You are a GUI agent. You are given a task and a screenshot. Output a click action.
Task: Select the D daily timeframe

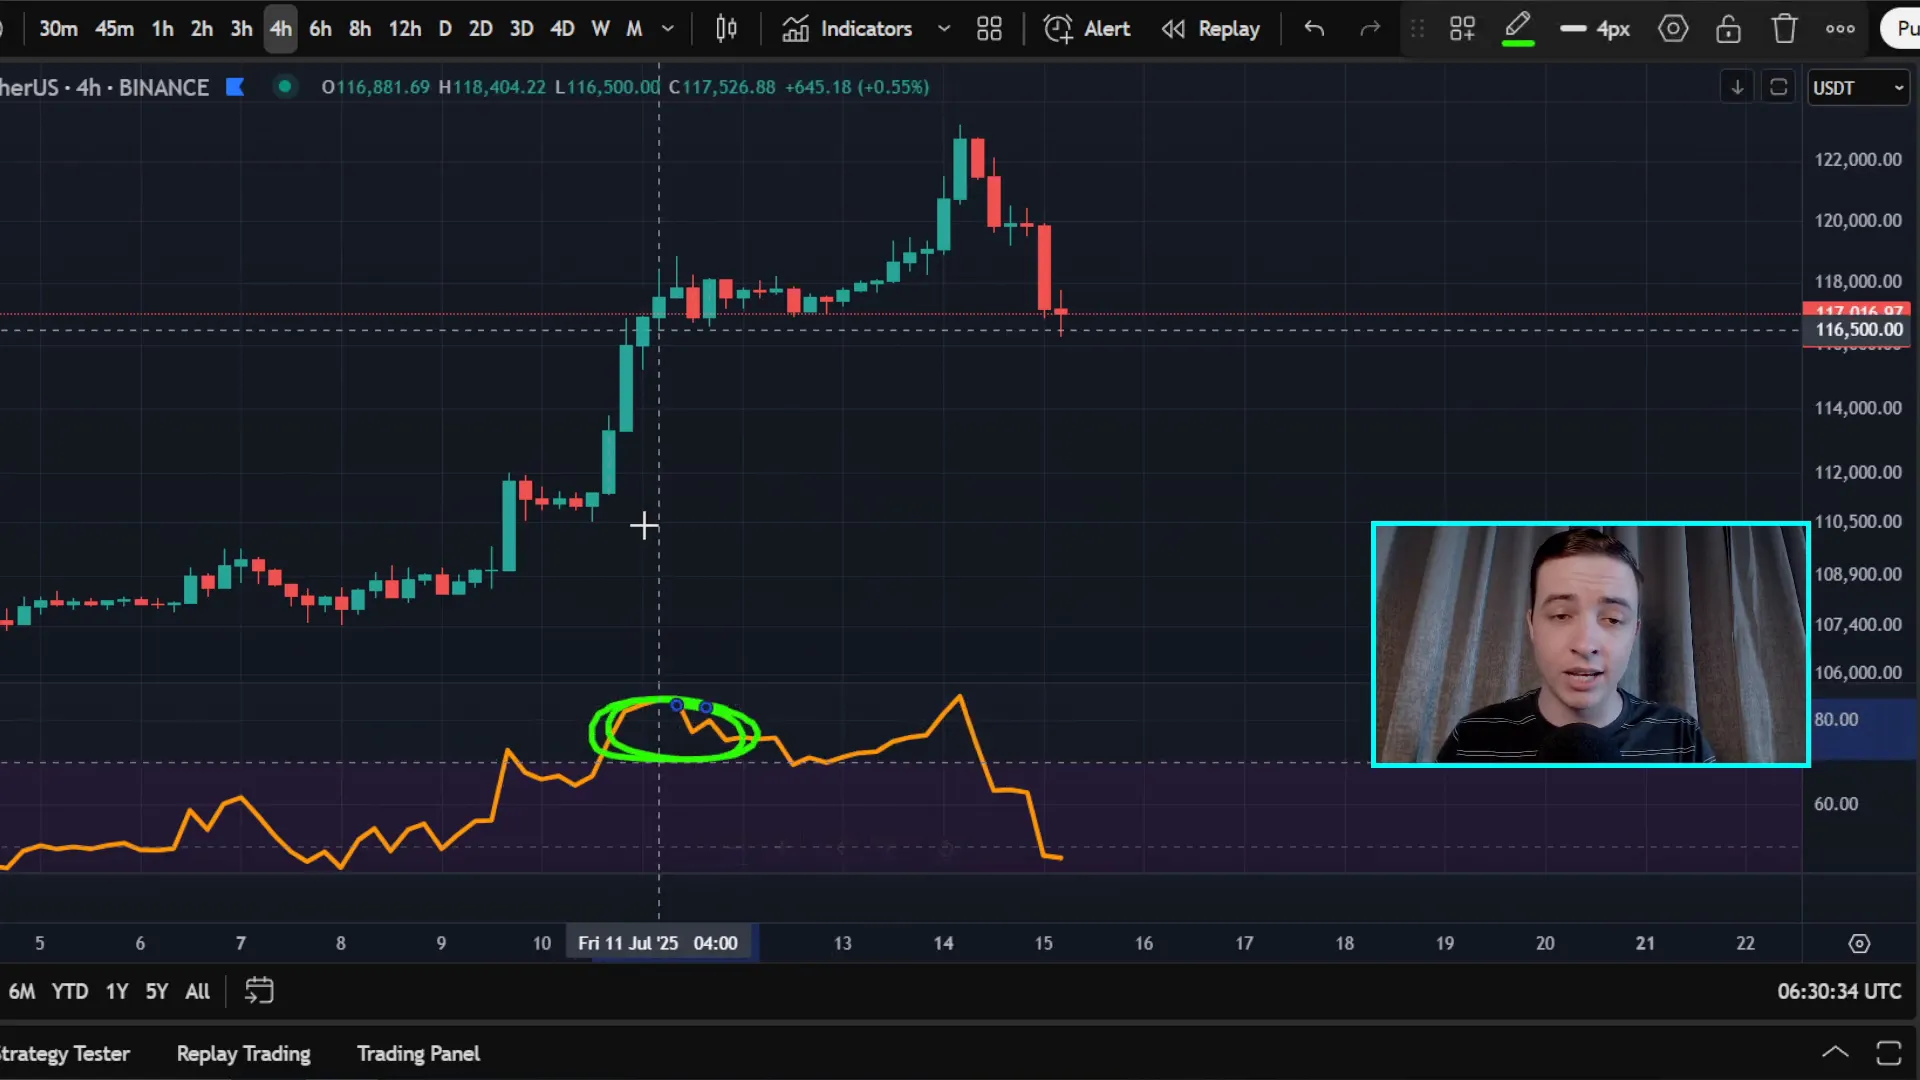click(445, 29)
